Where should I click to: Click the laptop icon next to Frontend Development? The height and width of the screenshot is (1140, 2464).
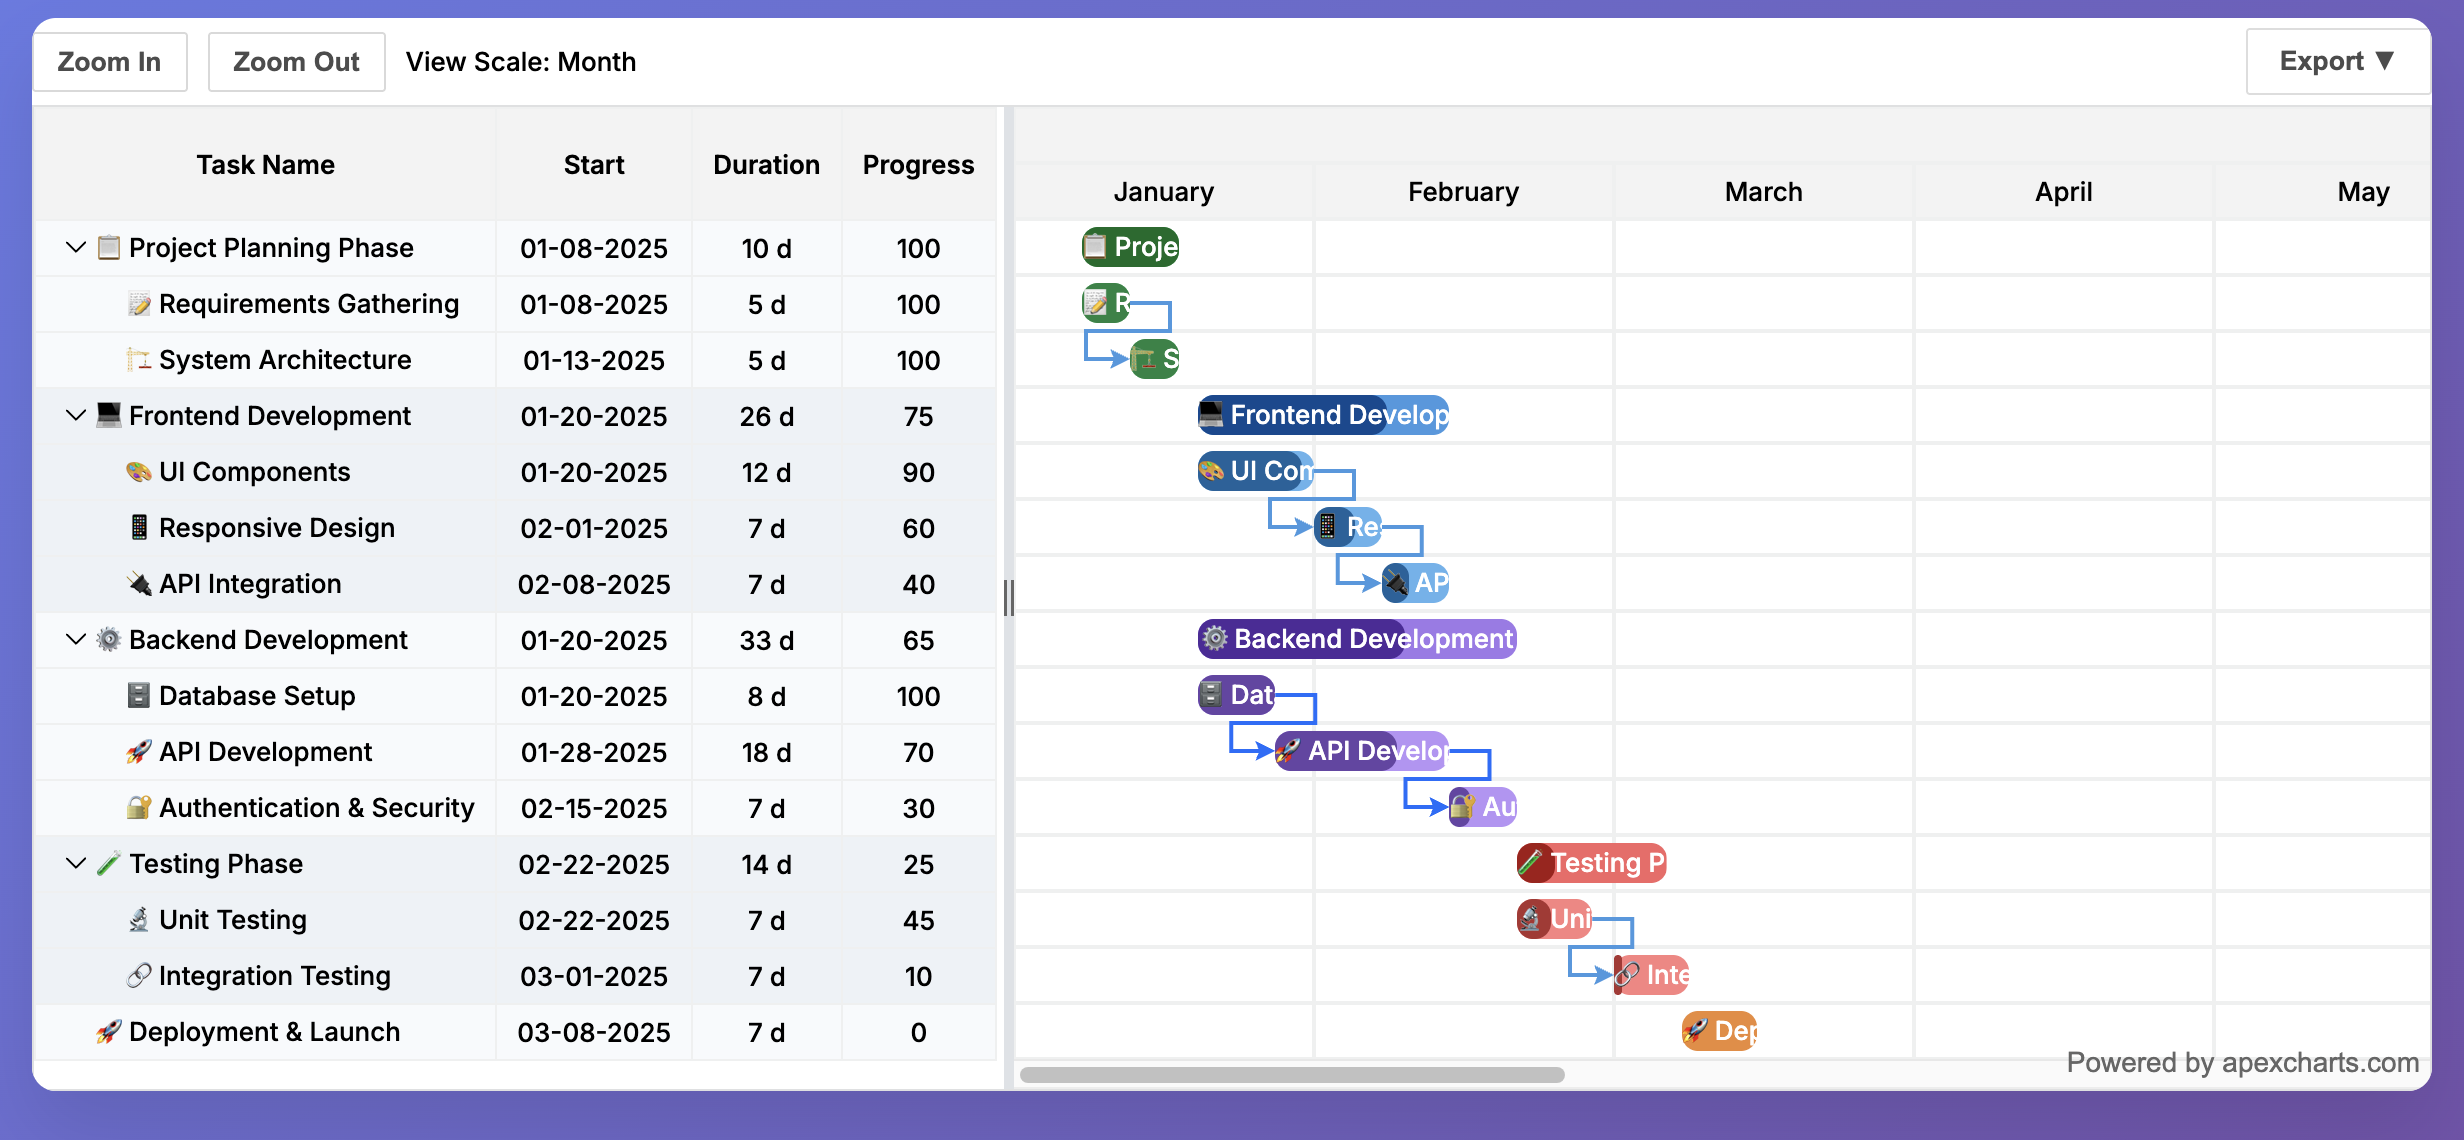pos(109,415)
